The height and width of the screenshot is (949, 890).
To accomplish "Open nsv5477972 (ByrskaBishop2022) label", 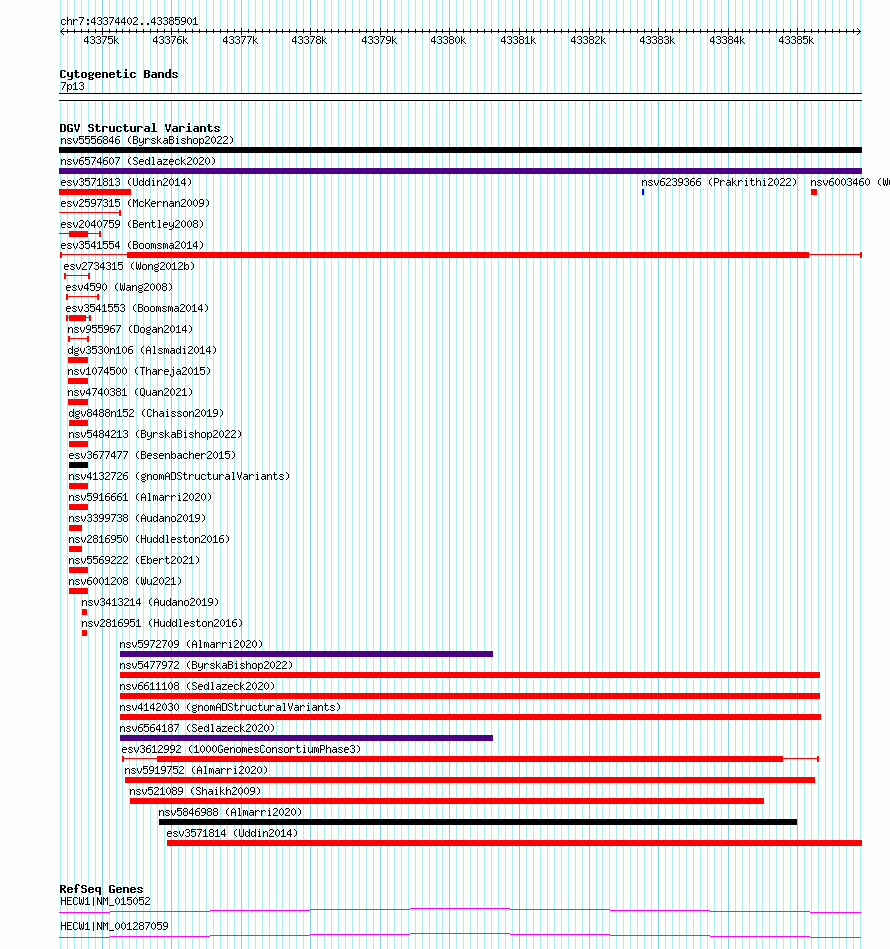I will click(x=206, y=665).
